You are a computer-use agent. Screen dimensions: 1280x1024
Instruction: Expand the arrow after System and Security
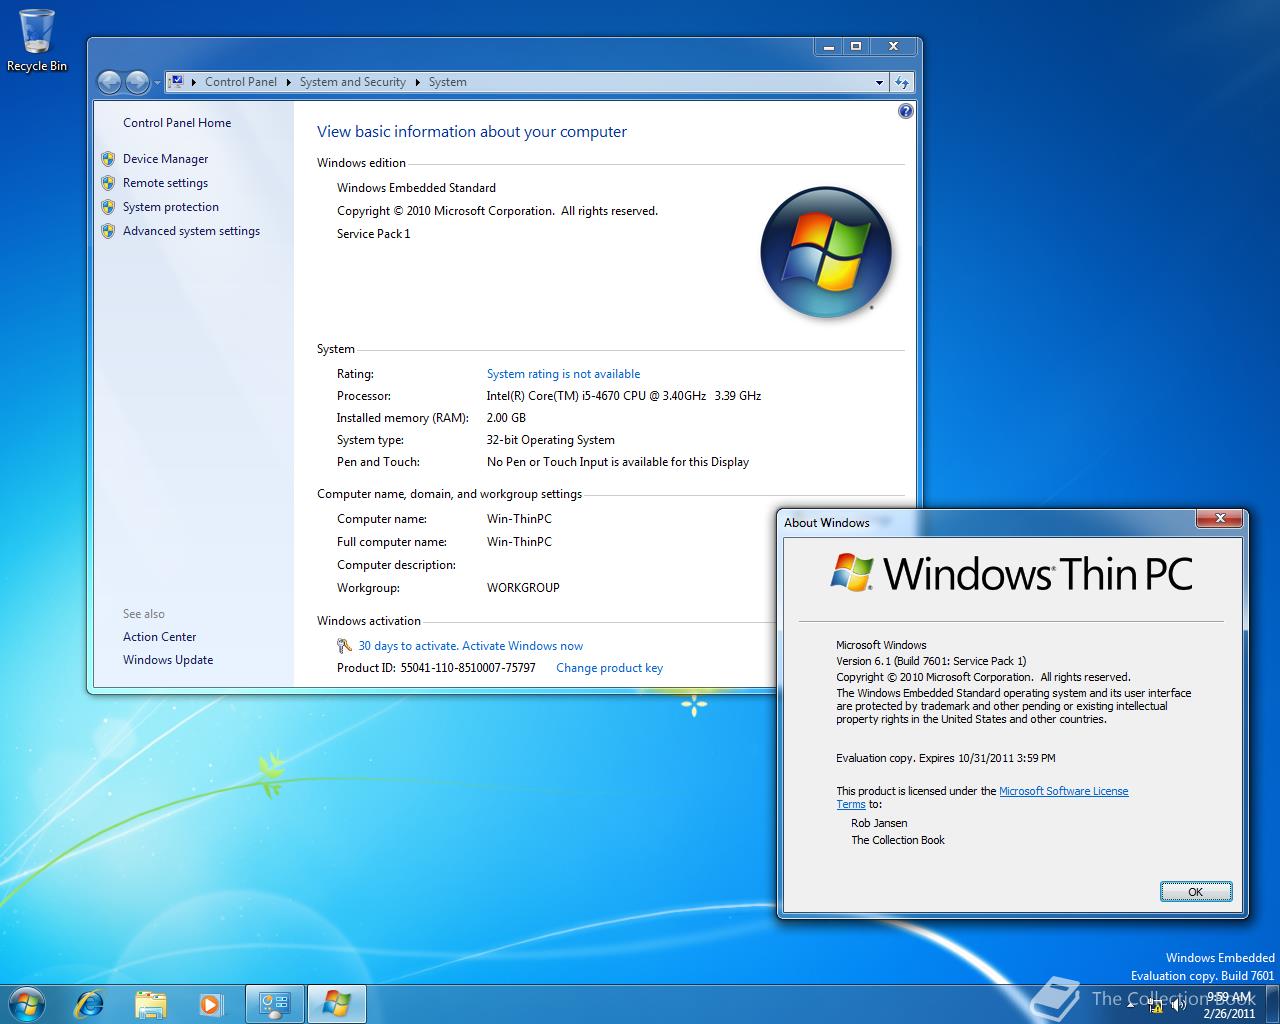click(x=417, y=82)
